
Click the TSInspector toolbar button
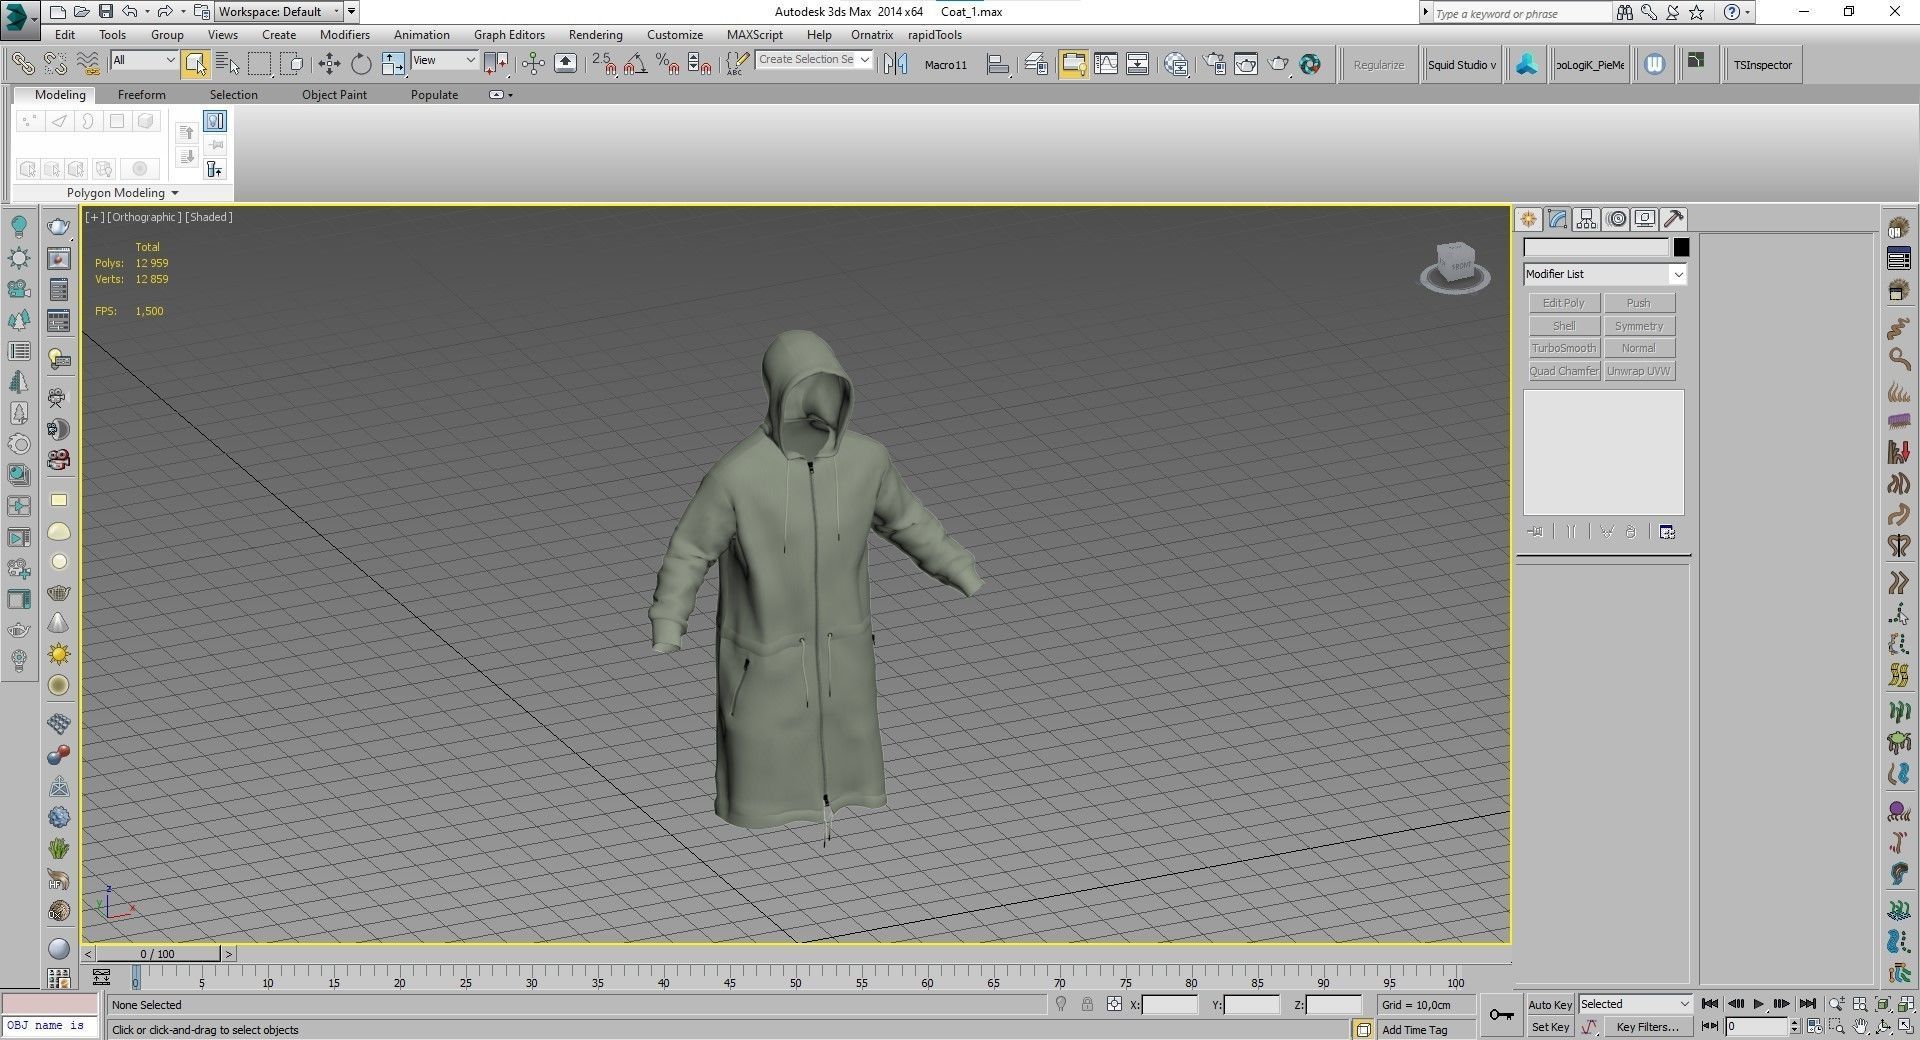pos(1763,65)
